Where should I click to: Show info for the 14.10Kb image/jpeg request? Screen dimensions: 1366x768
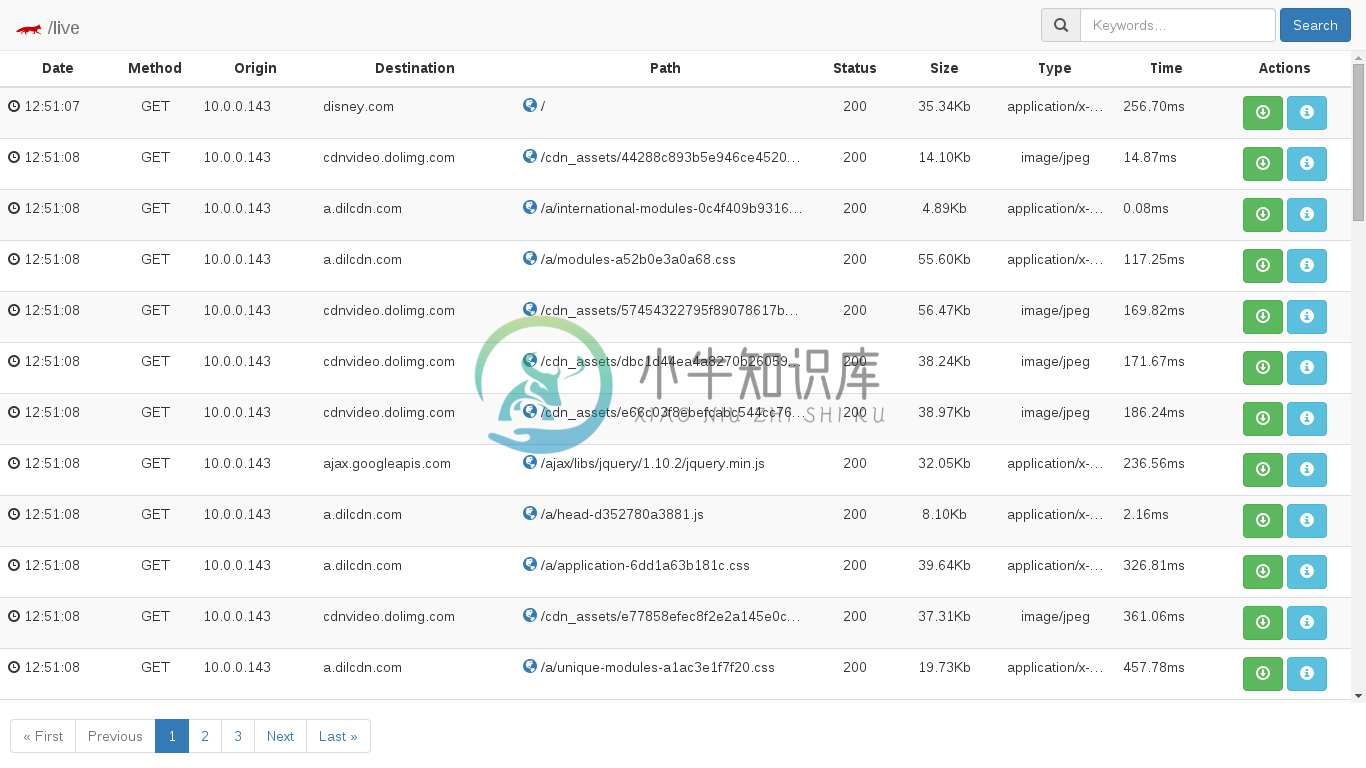[x=1307, y=164]
